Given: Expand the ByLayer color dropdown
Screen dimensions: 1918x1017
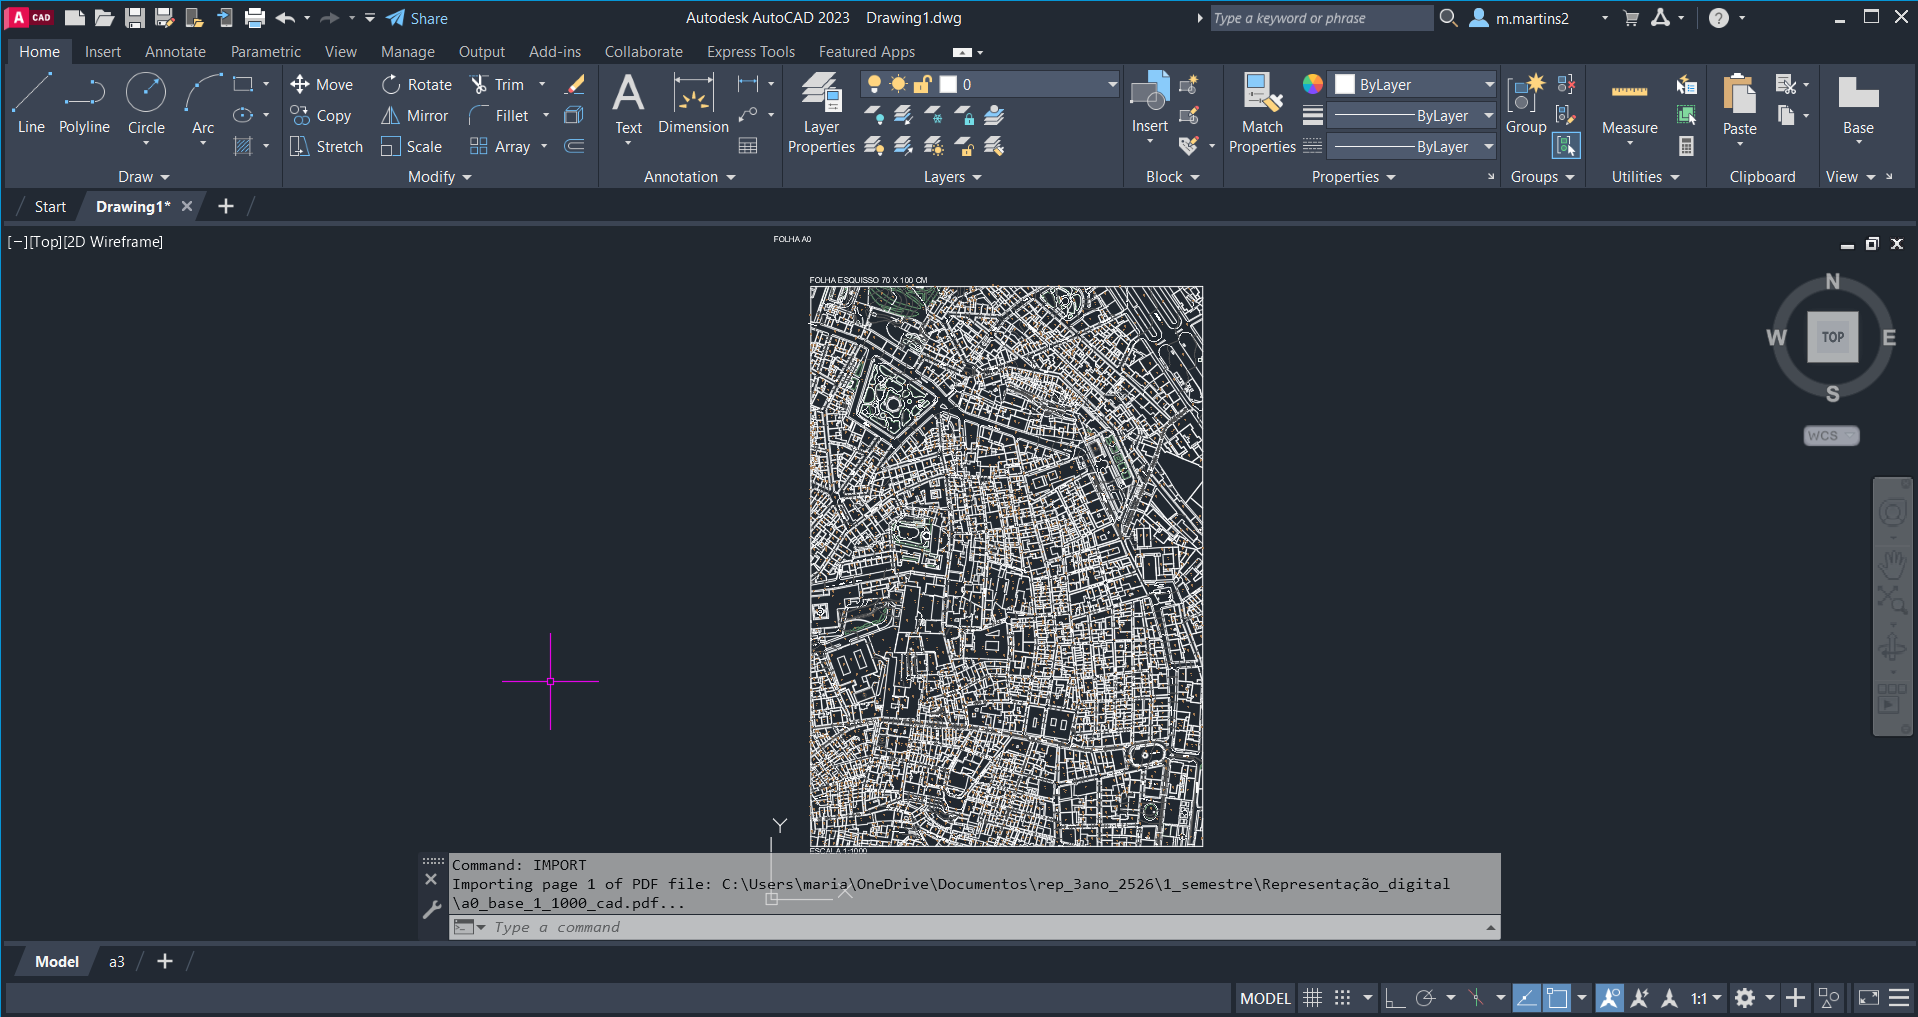Looking at the screenshot, I should coord(1488,85).
